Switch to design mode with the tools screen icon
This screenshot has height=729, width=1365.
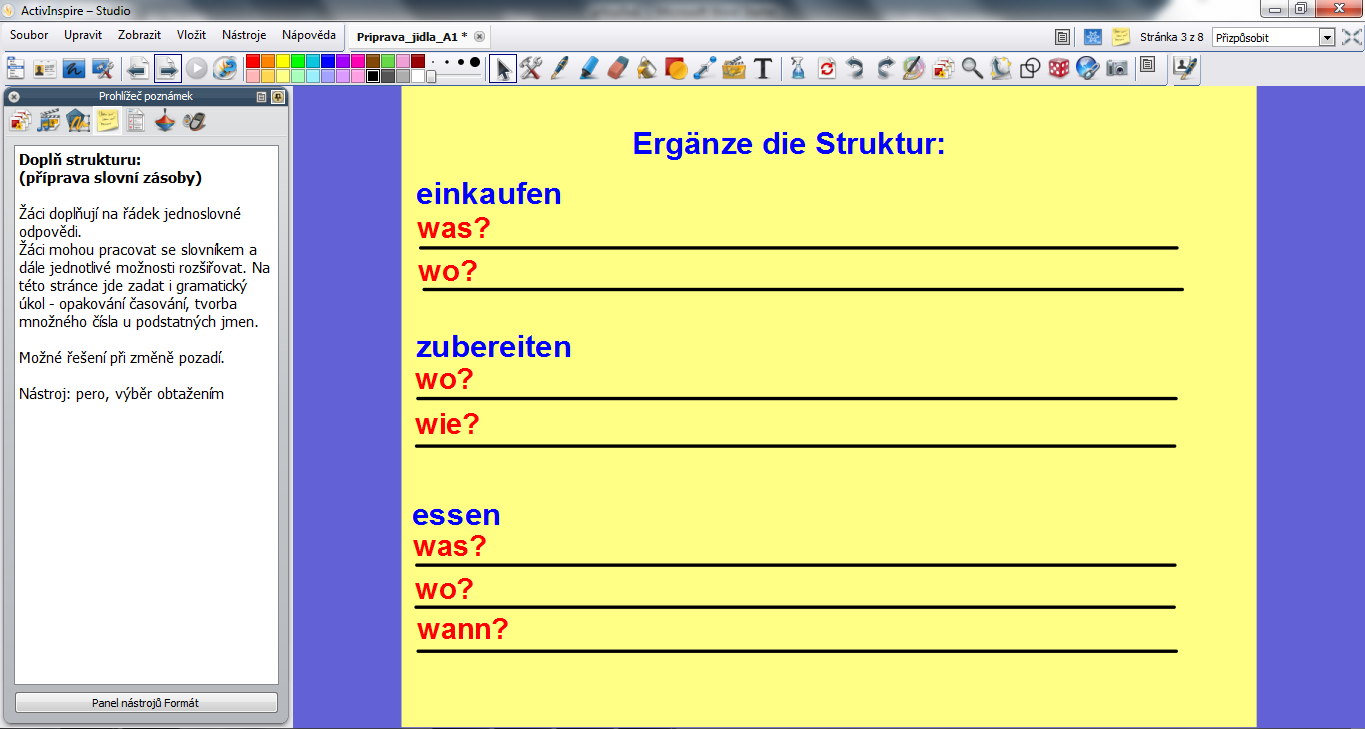click(102, 68)
